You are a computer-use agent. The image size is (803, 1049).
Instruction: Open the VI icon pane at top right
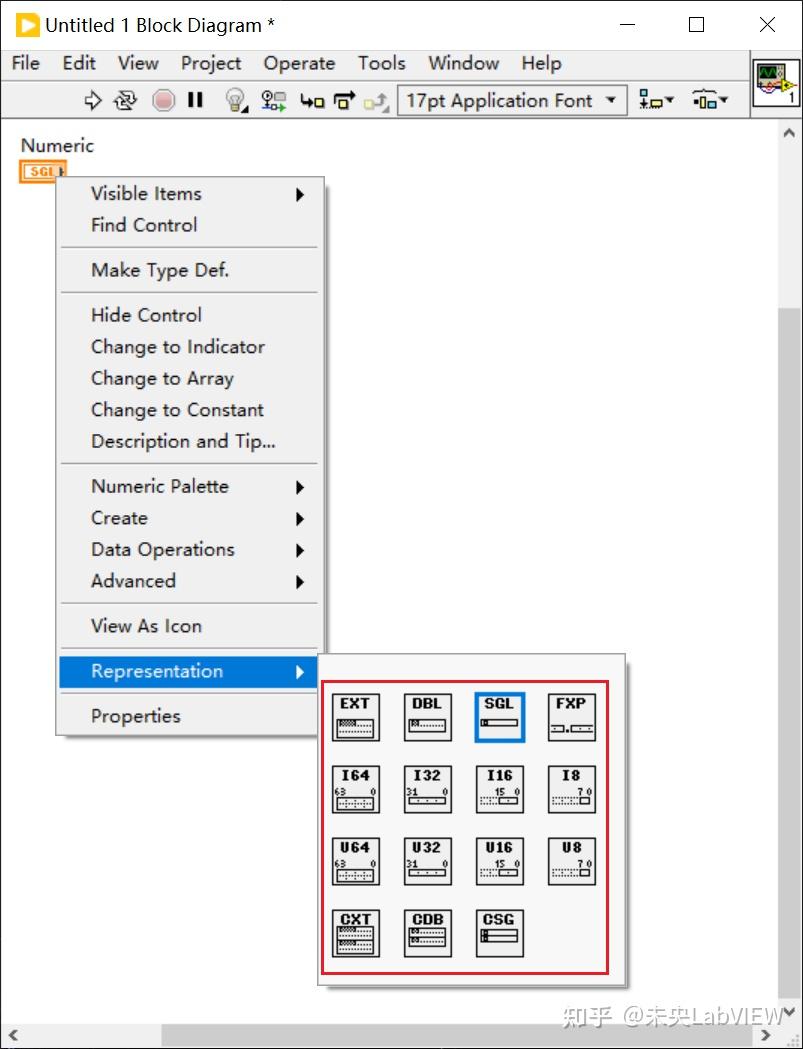tap(776, 82)
